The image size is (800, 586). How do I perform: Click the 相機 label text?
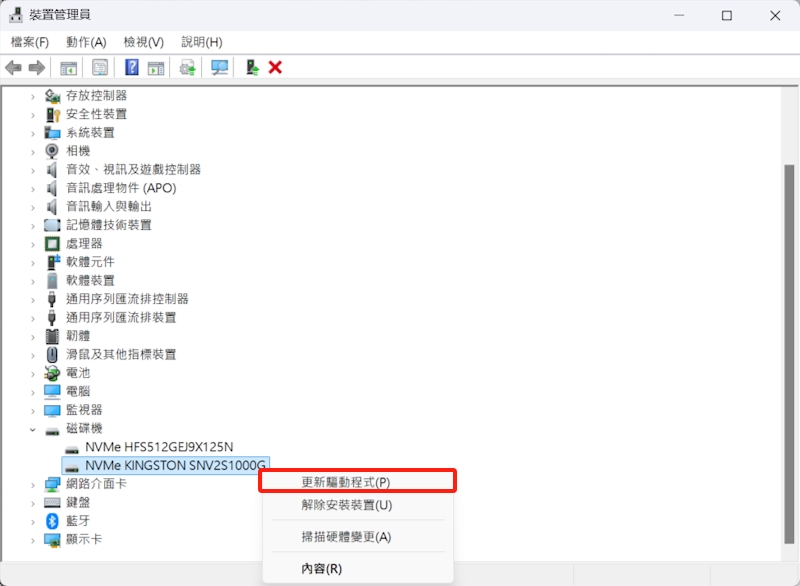(x=78, y=151)
